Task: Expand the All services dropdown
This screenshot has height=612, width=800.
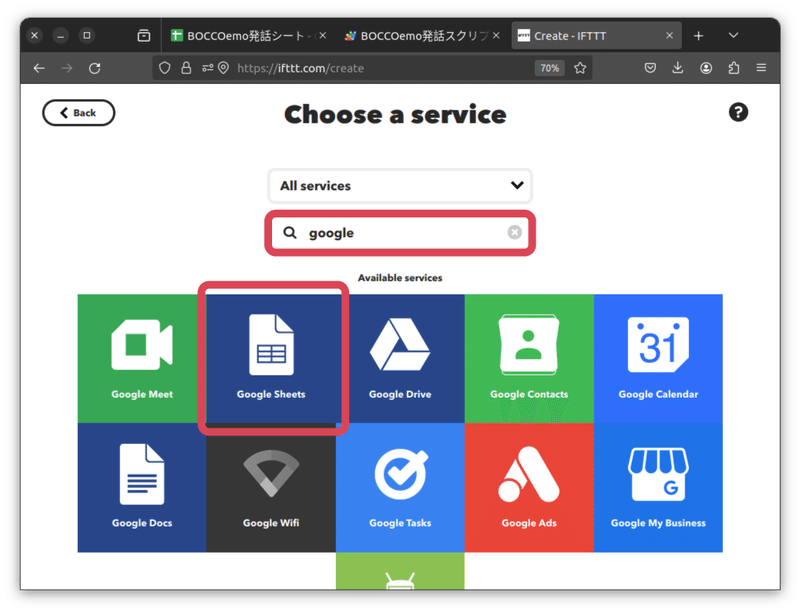Action: [x=400, y=186]
